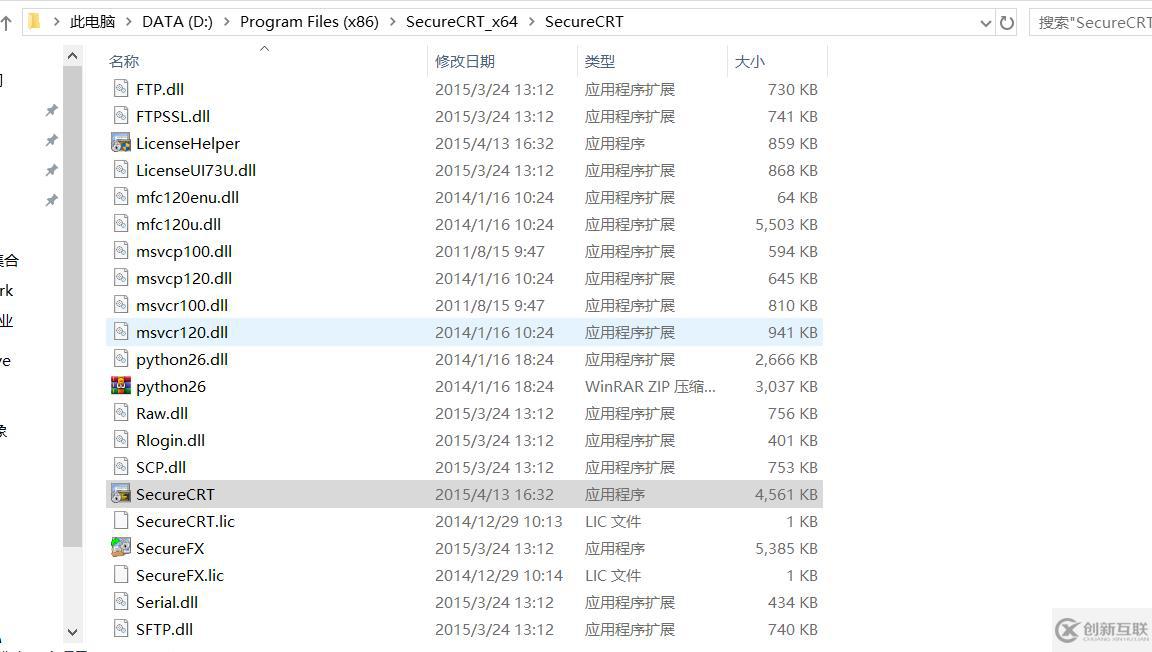Select the file named python26.dll
The width and height of the screenshot is (1152, 652).
[181, 359]
